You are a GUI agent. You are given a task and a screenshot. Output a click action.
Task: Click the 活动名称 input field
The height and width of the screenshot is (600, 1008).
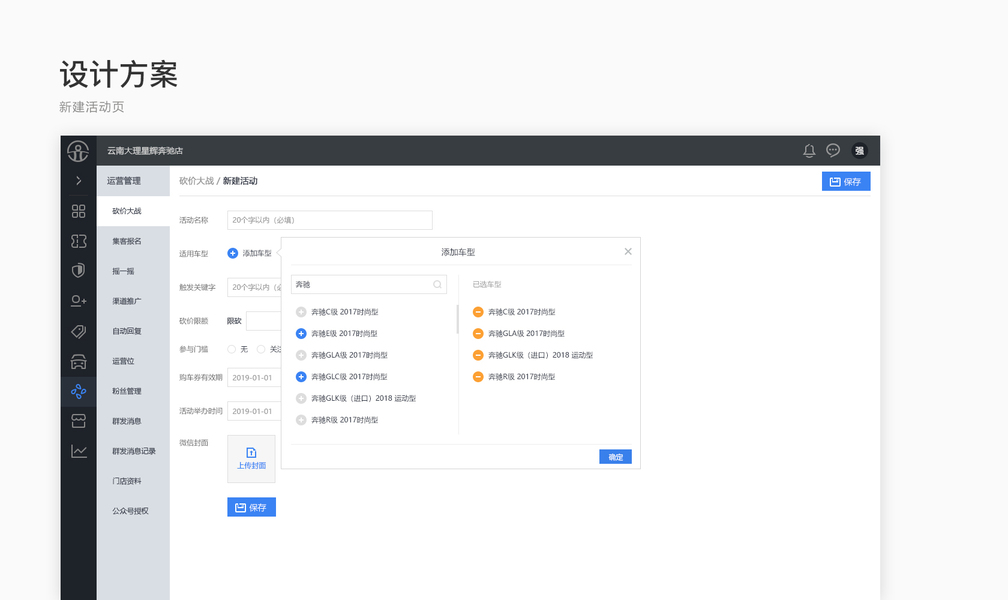click(x=330, y=220)
